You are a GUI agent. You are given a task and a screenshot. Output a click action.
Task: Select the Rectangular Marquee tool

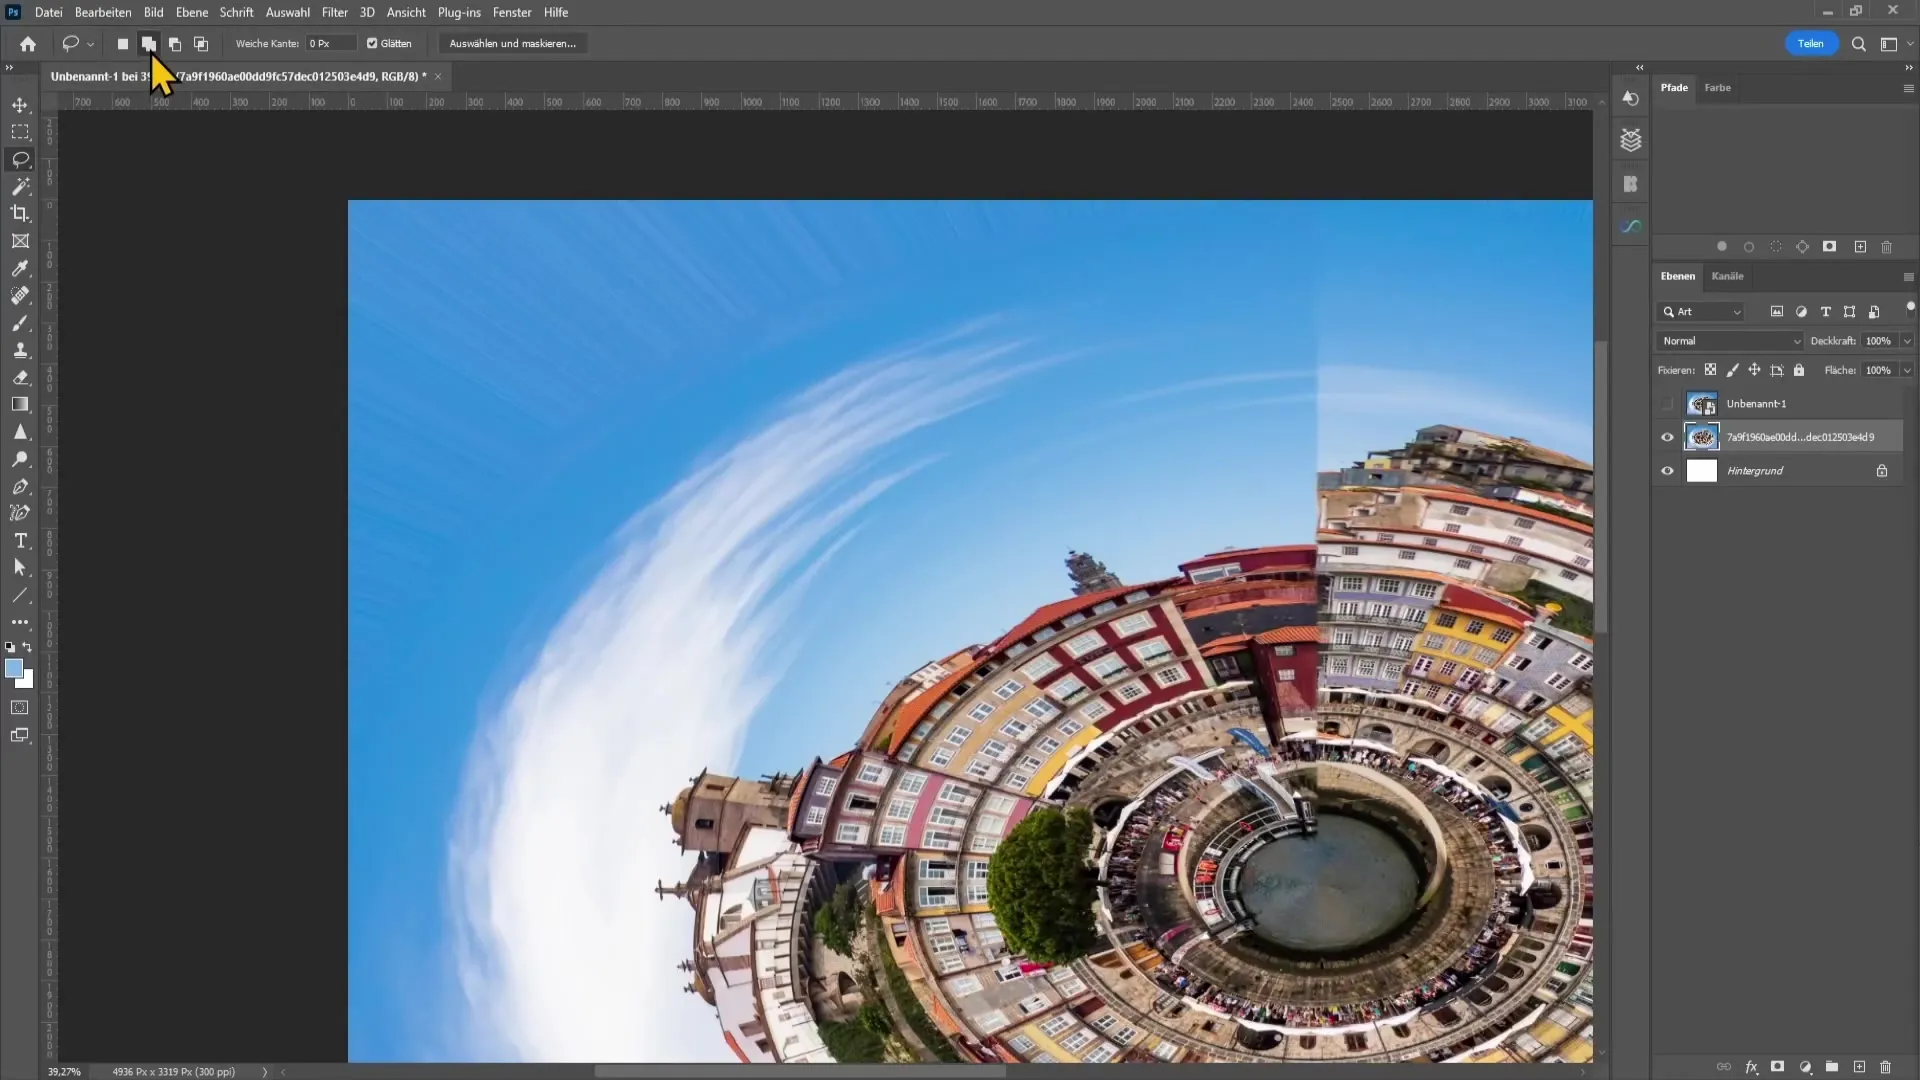[20, 132]
